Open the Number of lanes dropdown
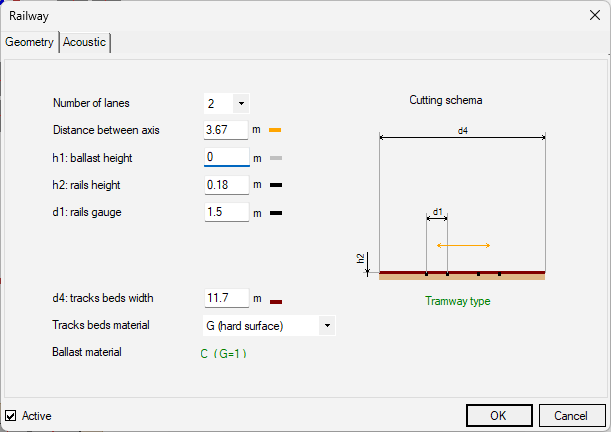 (241, 104)
